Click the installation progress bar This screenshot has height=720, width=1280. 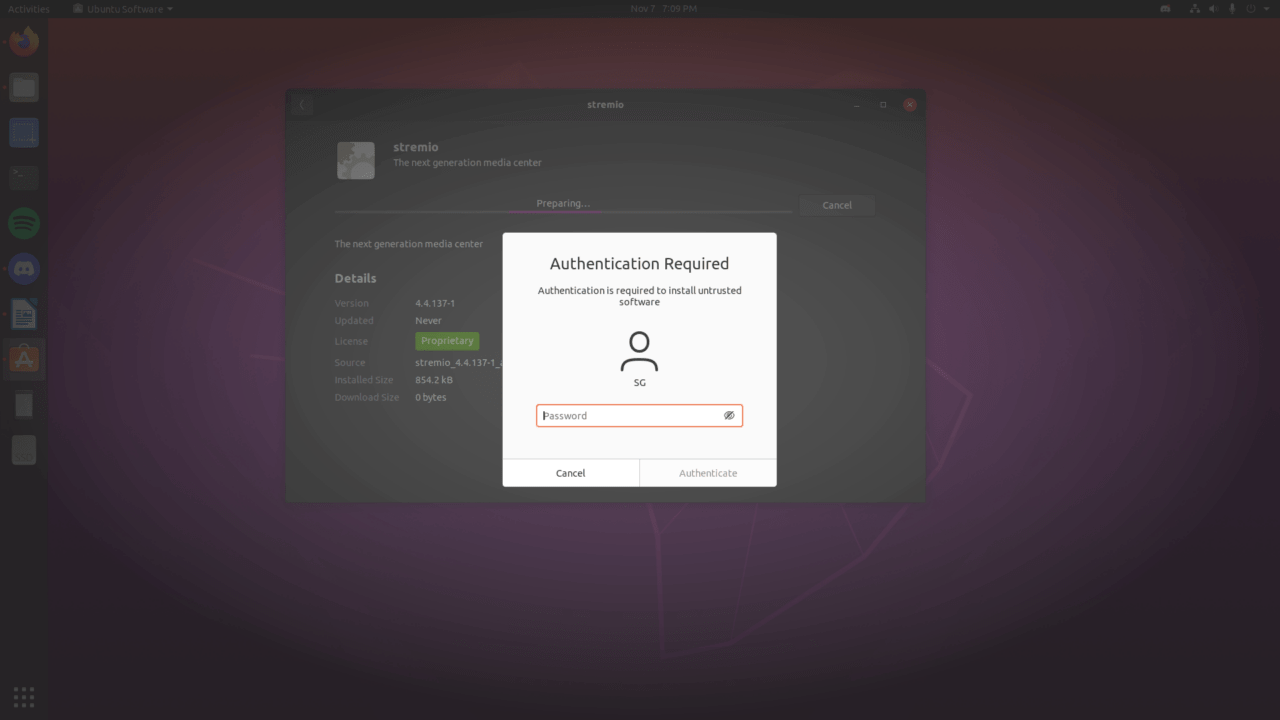[x=563, y=212]
